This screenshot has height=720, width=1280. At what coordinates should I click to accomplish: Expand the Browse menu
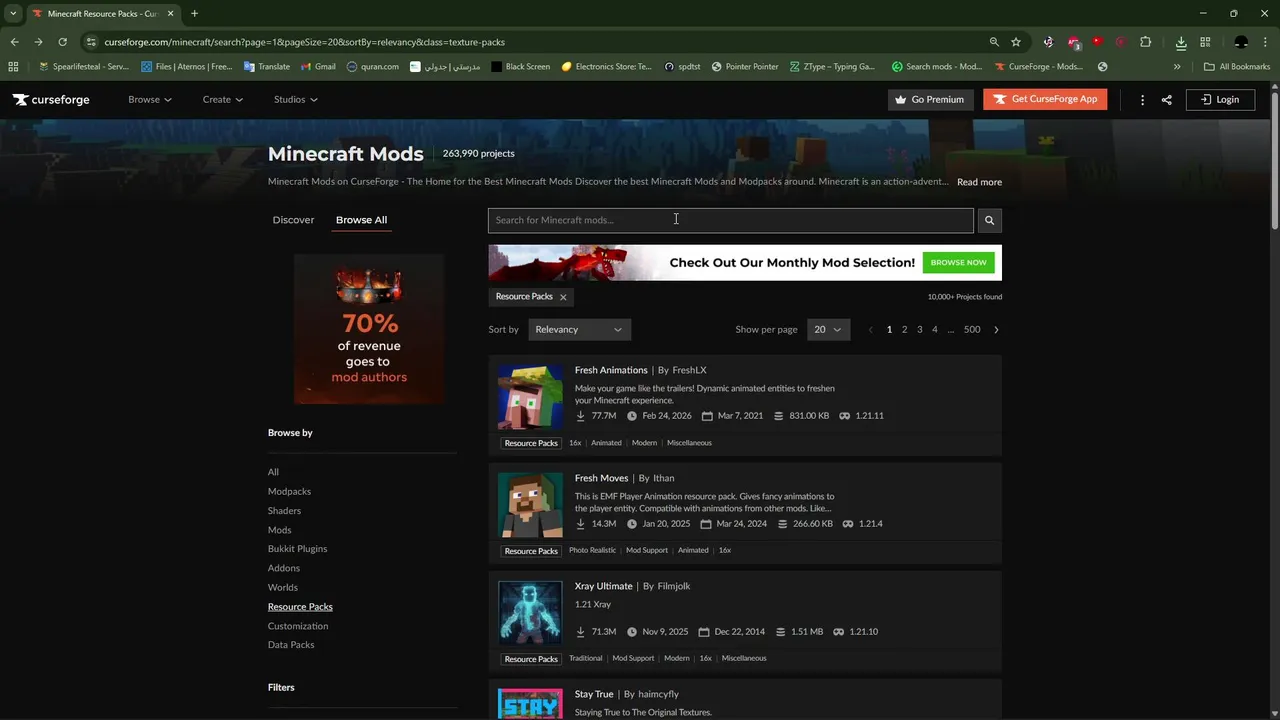pyautogui.click(x=150, y=100)
